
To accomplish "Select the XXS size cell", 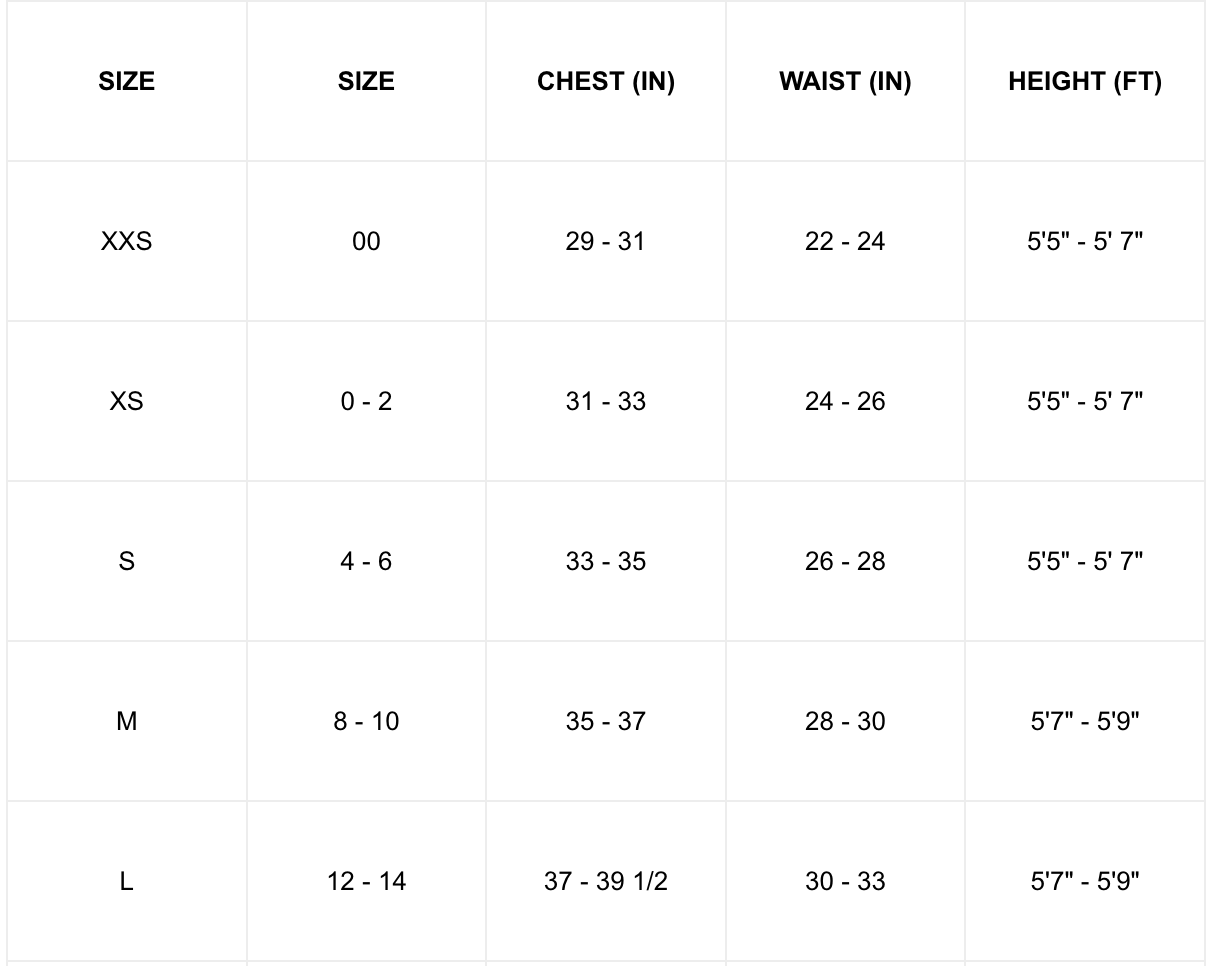I will tap(127, 241).
